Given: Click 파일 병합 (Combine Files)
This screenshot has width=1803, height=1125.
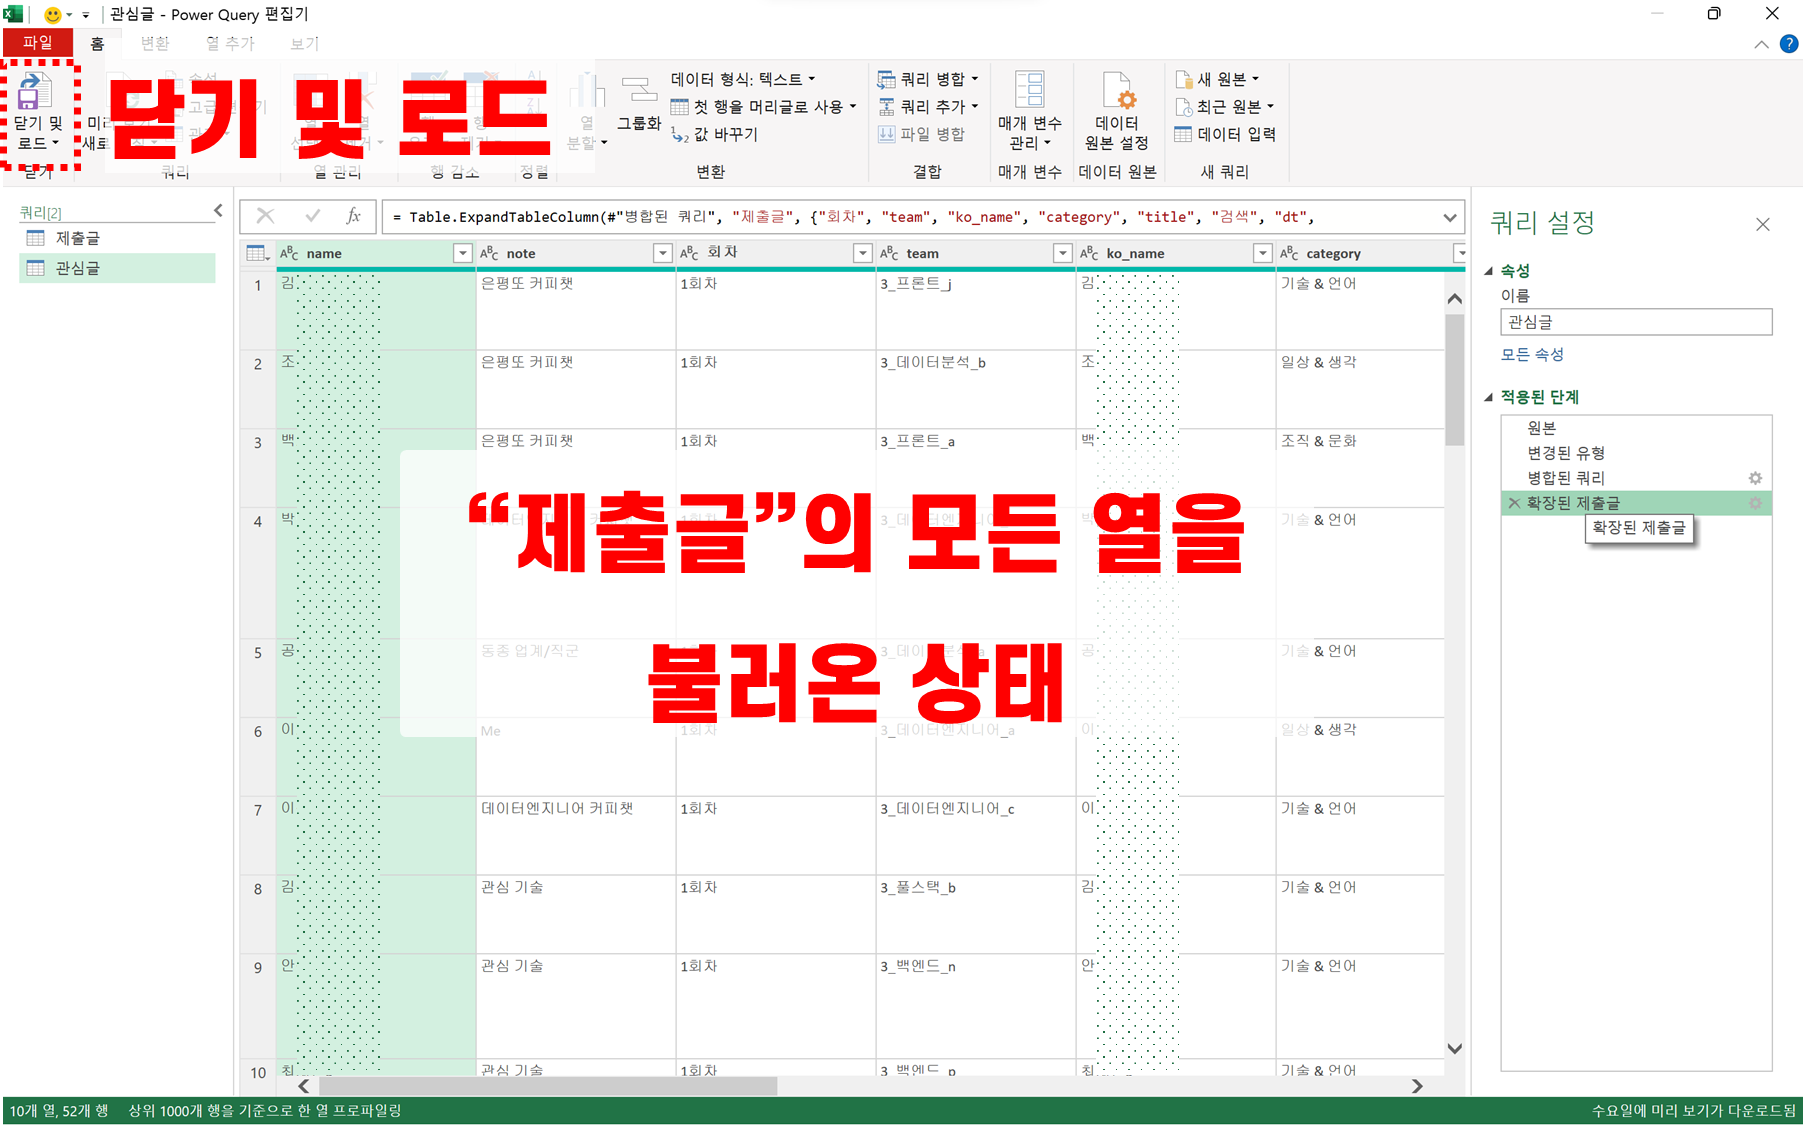Looking at the screenshot, I should (921, 134).
